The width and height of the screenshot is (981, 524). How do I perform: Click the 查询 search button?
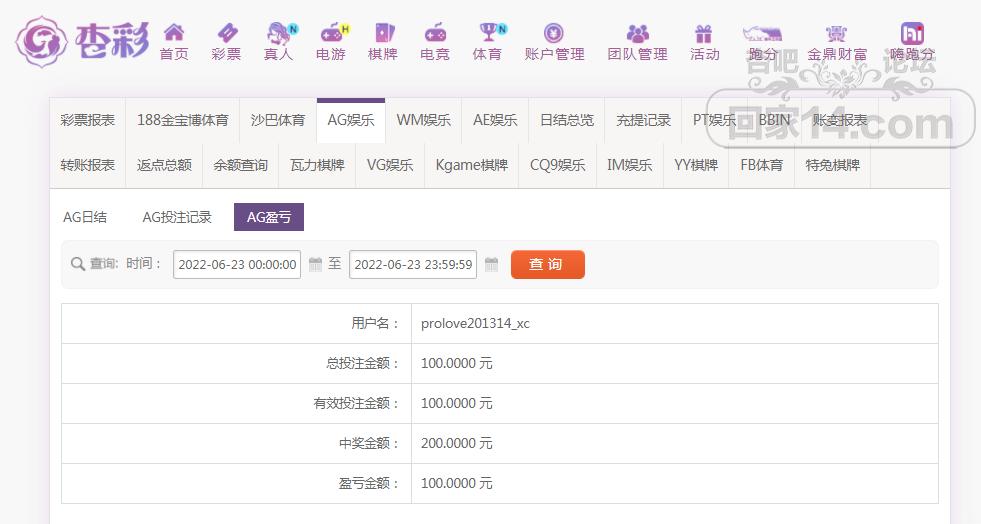click(x=547, y=265)
